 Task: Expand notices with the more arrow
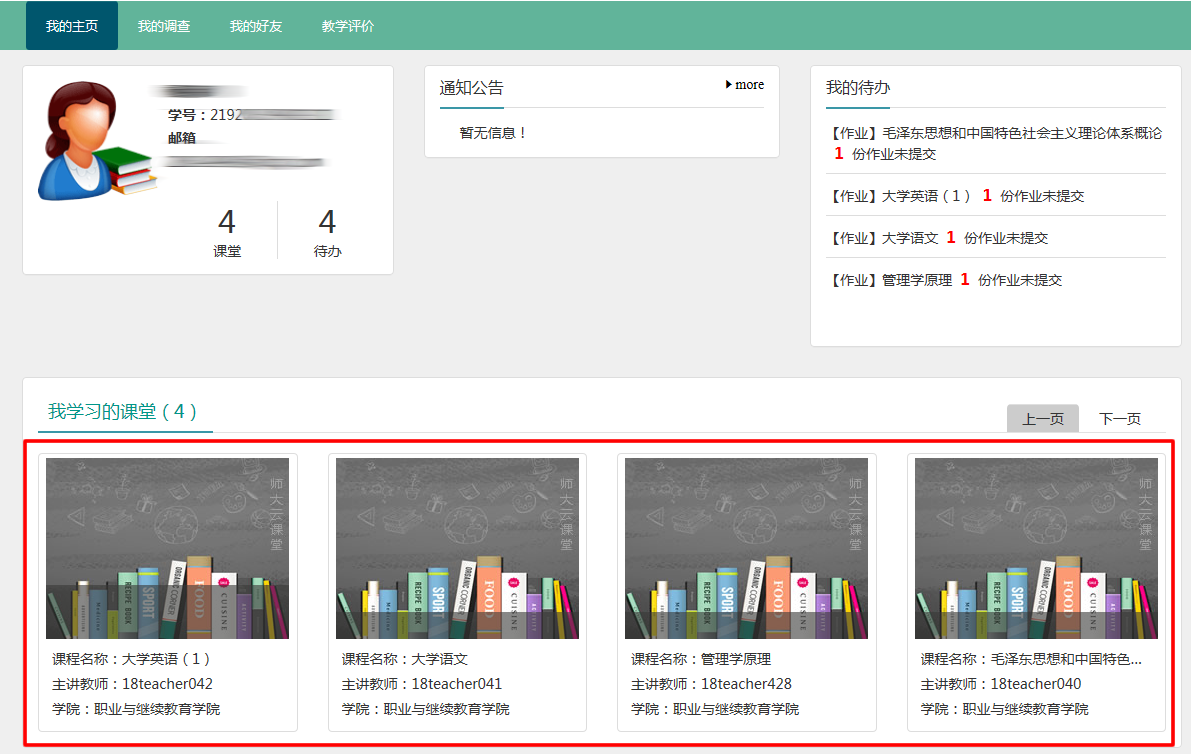pos(745,85)
